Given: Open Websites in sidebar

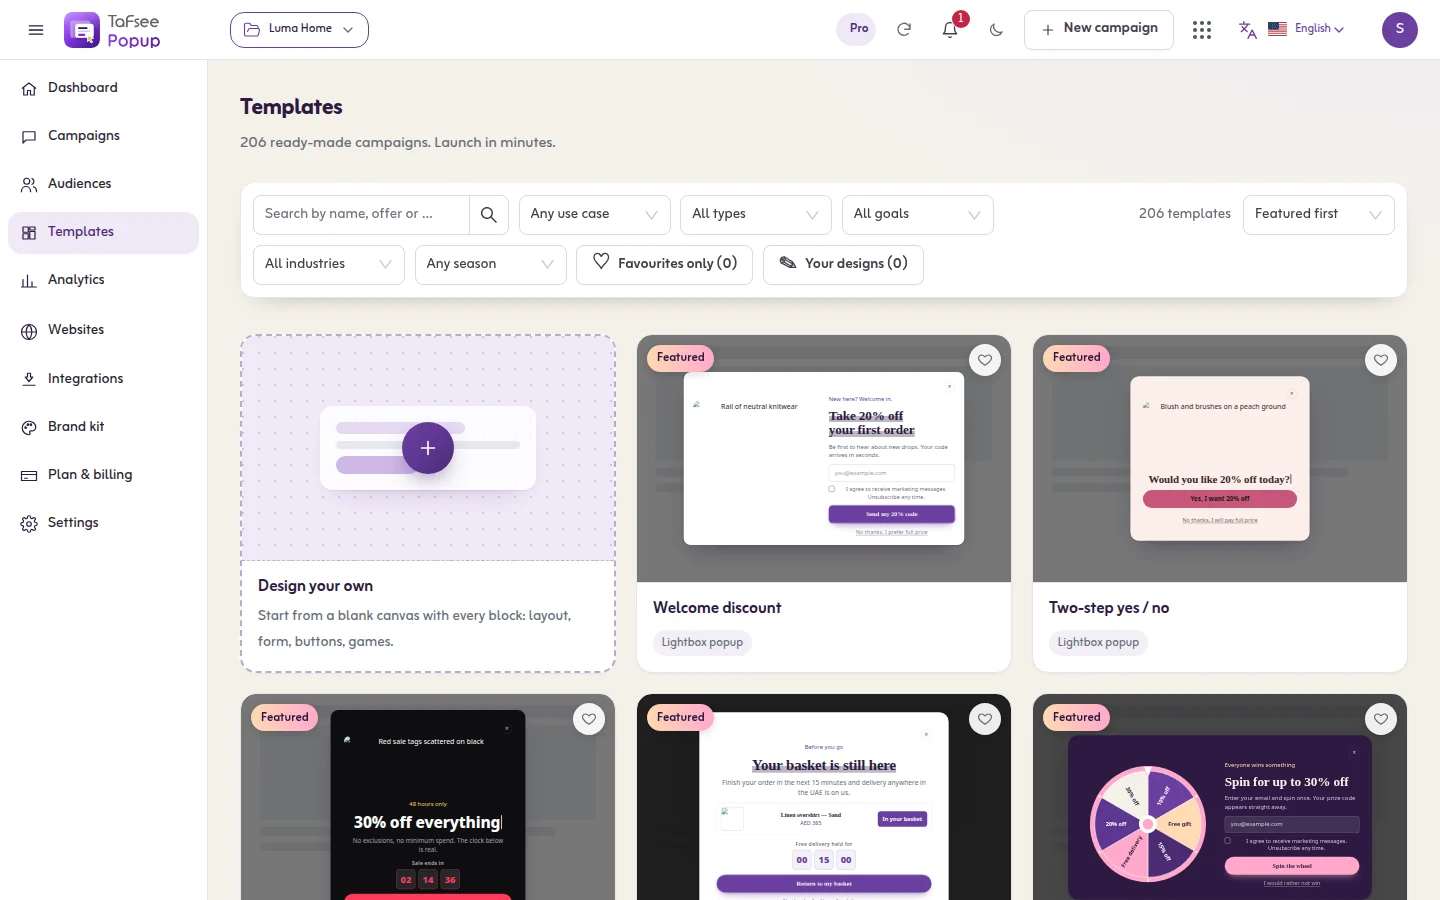Looking at the screenshot, I should pyautogui.click(x=103, y=330).
